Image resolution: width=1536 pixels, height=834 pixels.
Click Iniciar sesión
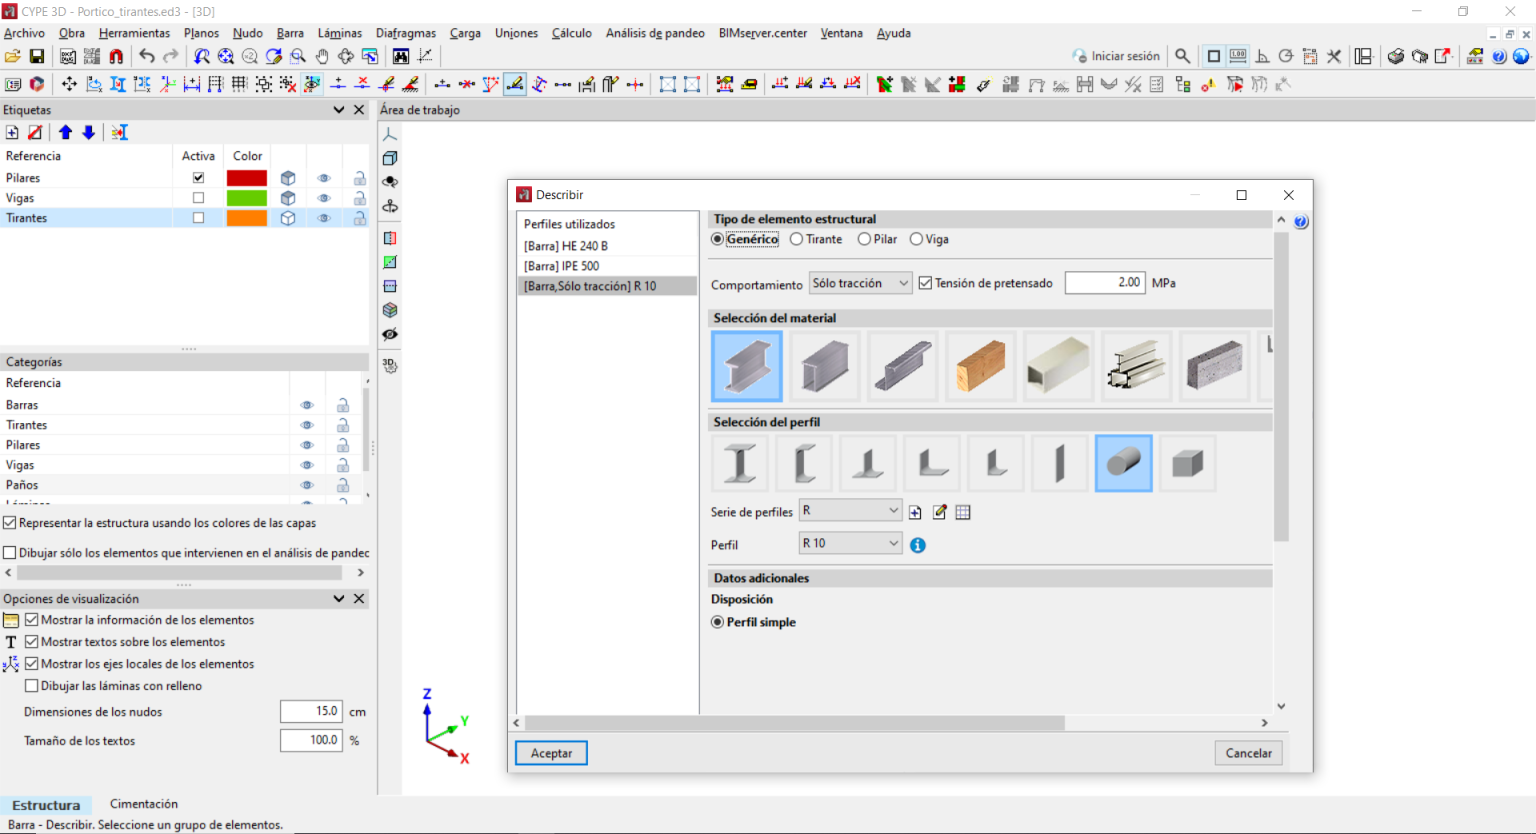pyautogui.click(x=1116, y=56)
